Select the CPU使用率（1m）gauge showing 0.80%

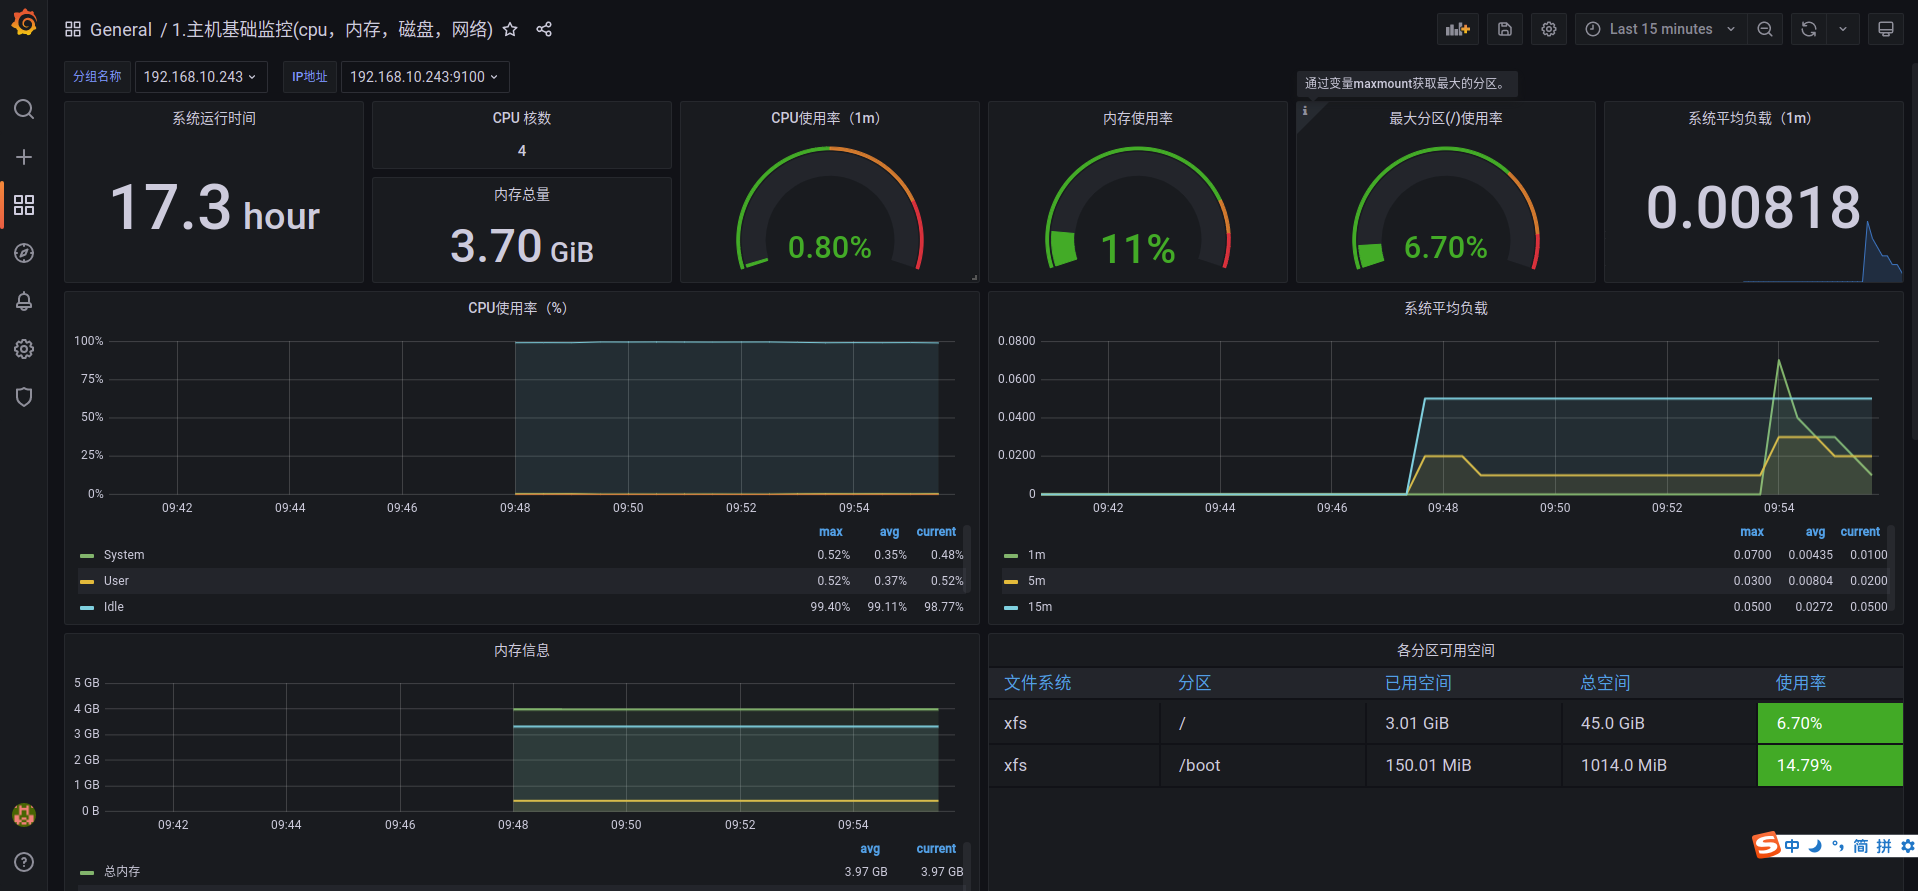pos(830,210)
